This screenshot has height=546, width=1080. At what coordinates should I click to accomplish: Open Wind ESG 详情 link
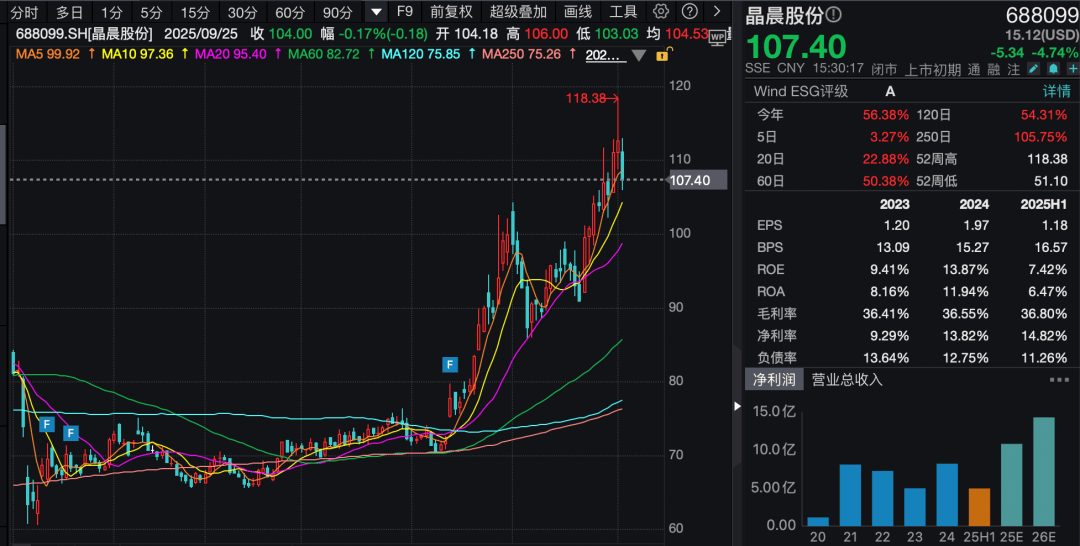coord(1051,91)
